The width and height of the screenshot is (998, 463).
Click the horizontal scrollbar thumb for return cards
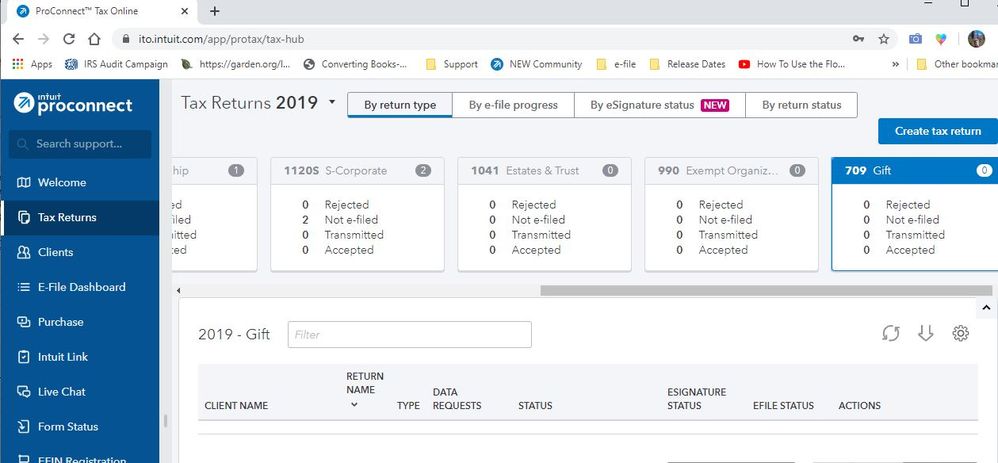pos(766,290)
